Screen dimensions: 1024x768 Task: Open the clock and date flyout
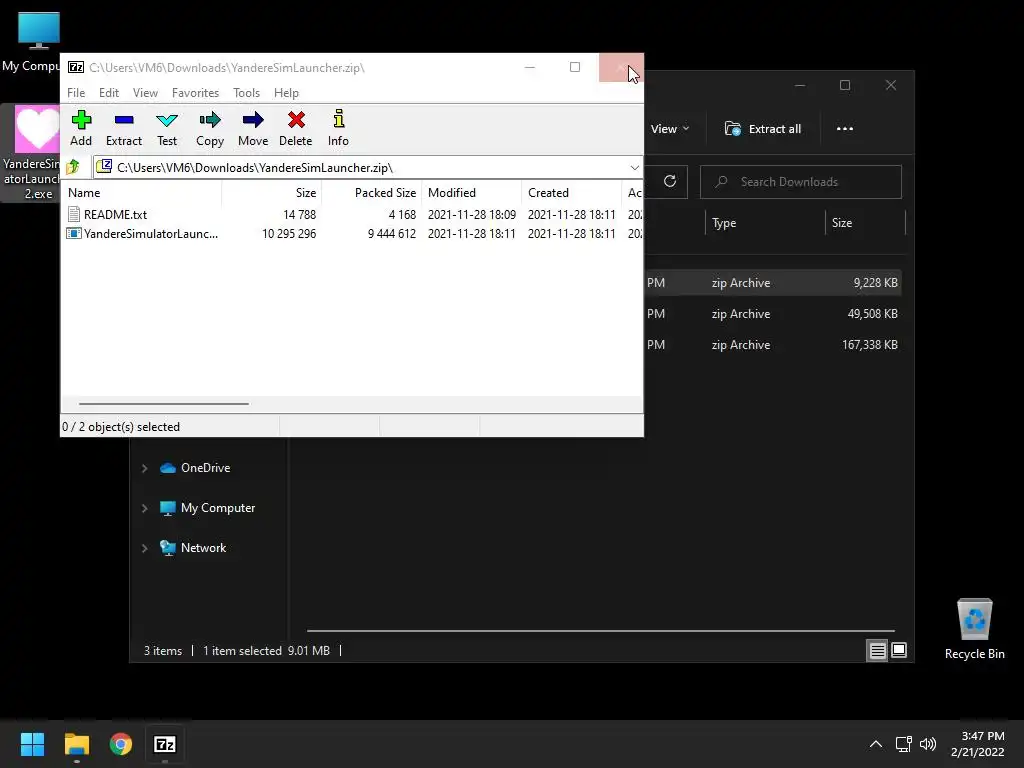[978, 744]
